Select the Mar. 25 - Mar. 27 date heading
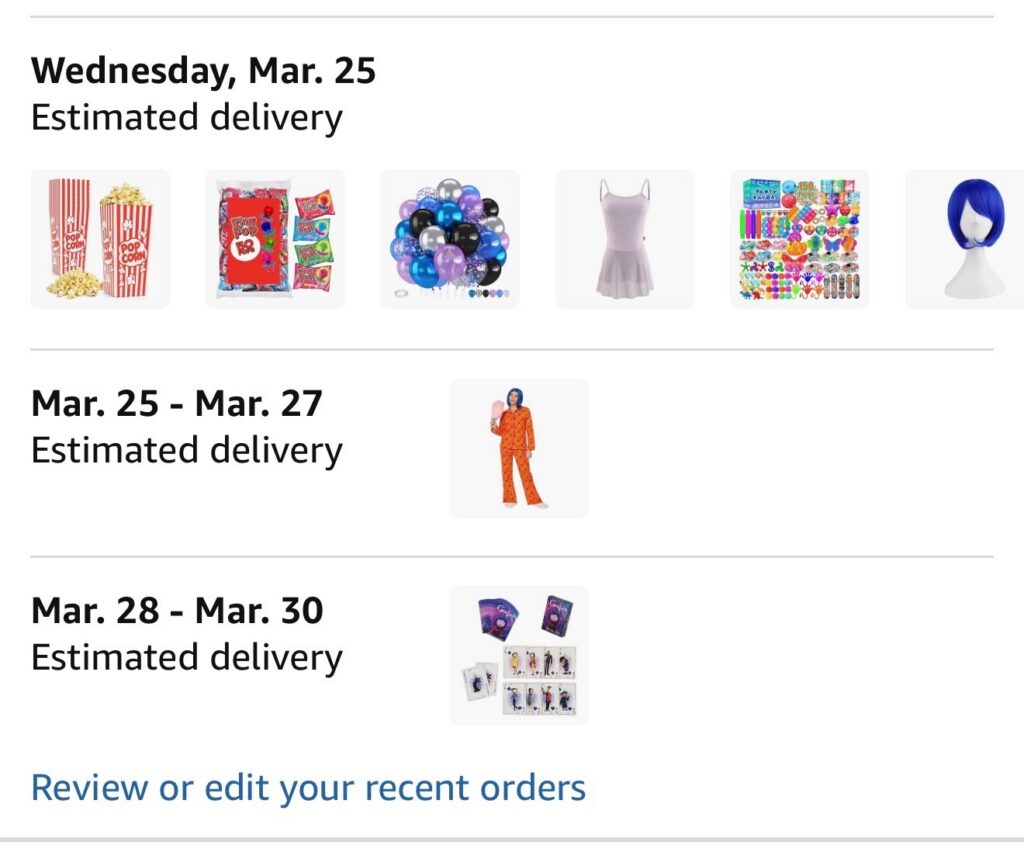1024x852 pixels. (177, 404)
